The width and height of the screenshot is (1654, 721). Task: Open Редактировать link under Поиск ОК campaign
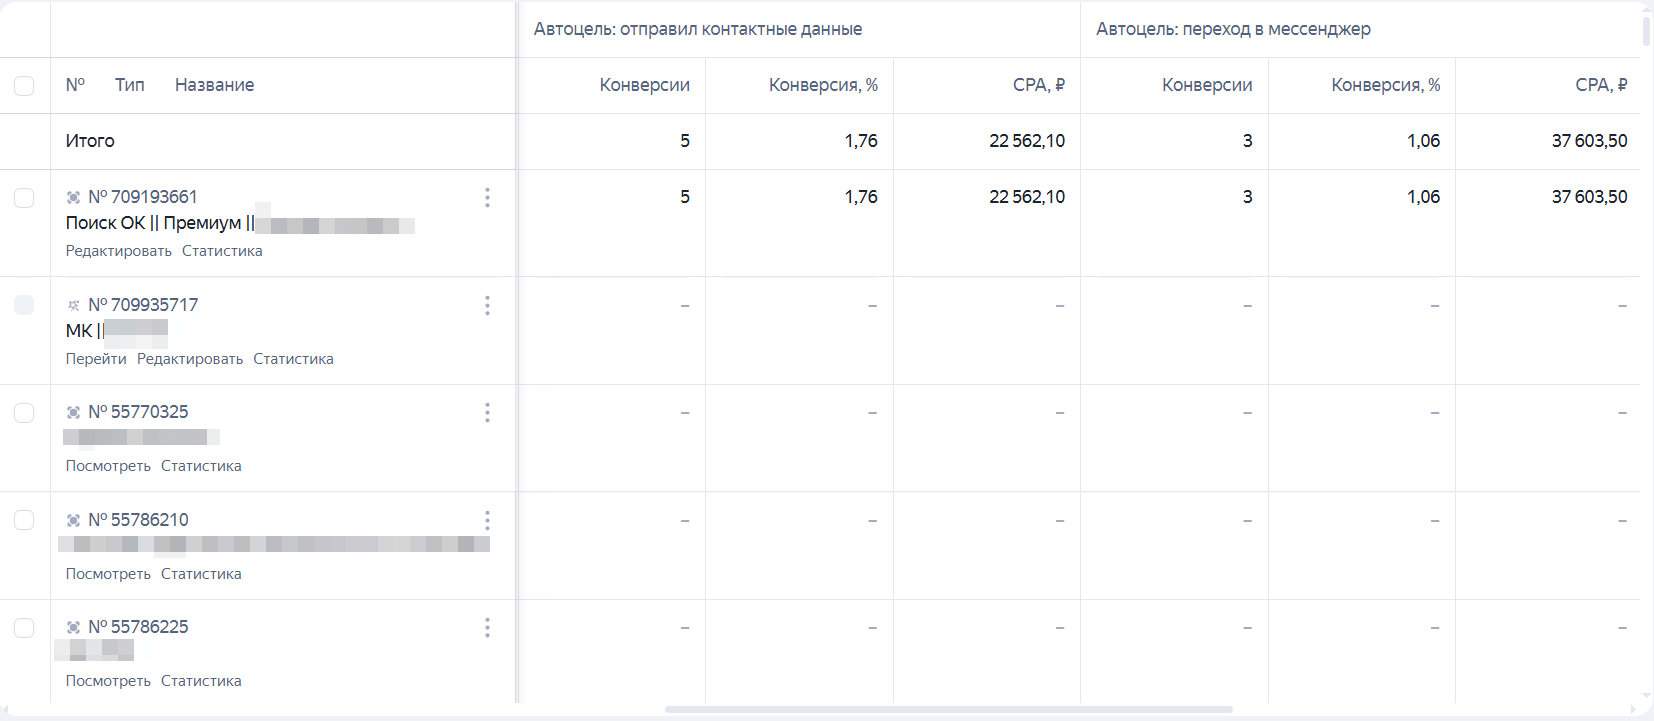(119, 251)
